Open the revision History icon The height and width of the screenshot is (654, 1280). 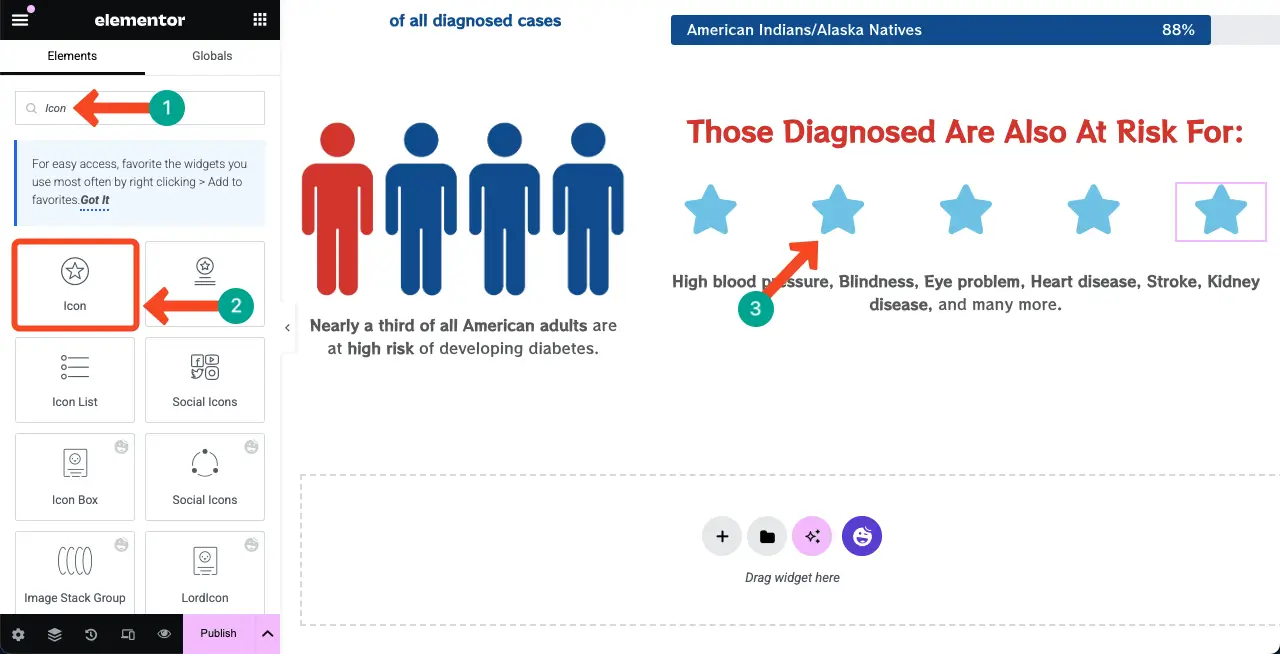coord(91,634)
